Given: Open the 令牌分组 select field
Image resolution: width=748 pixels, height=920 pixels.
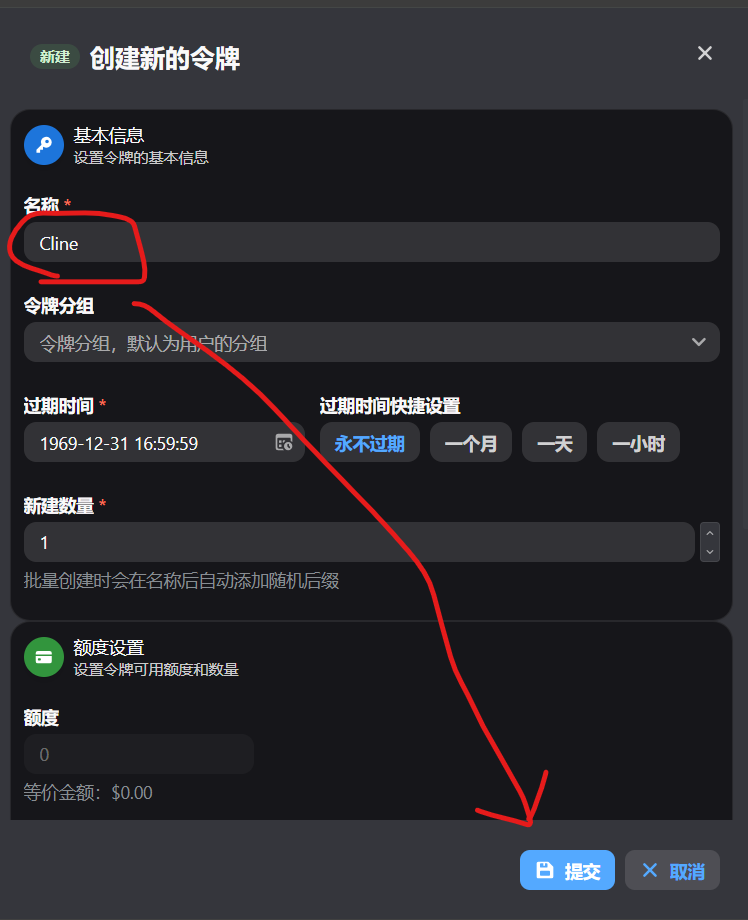Looking at the screenshot, I should click(x=371, y=342).
